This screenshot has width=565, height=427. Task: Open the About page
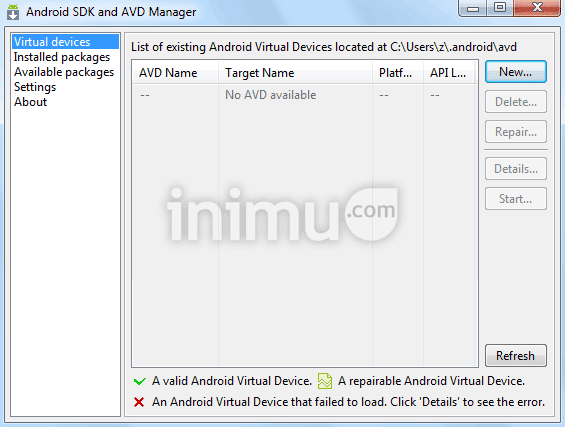[x=31, y=102]
